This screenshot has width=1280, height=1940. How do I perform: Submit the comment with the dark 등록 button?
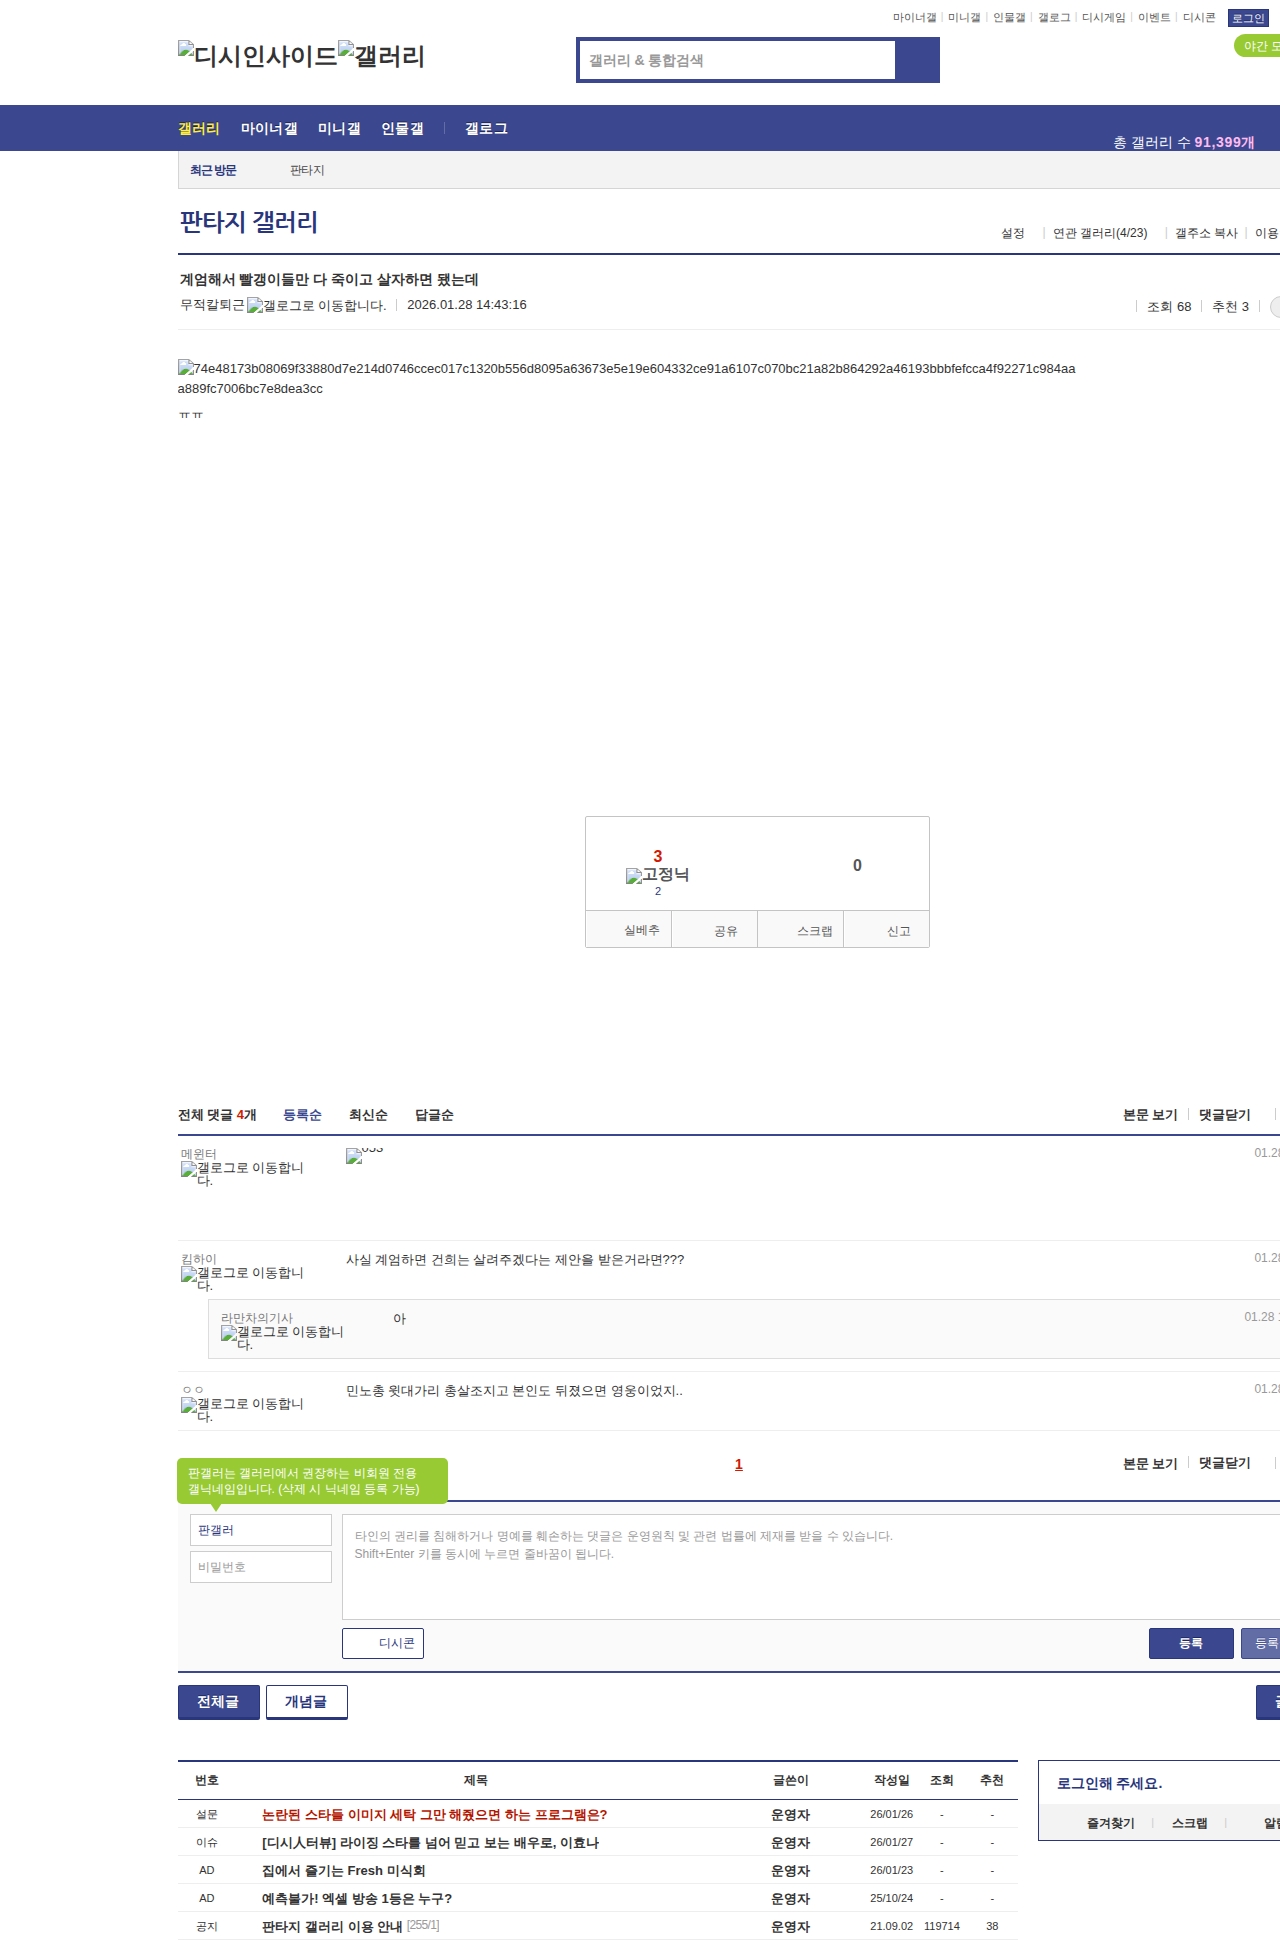tap(1191, 1643)
